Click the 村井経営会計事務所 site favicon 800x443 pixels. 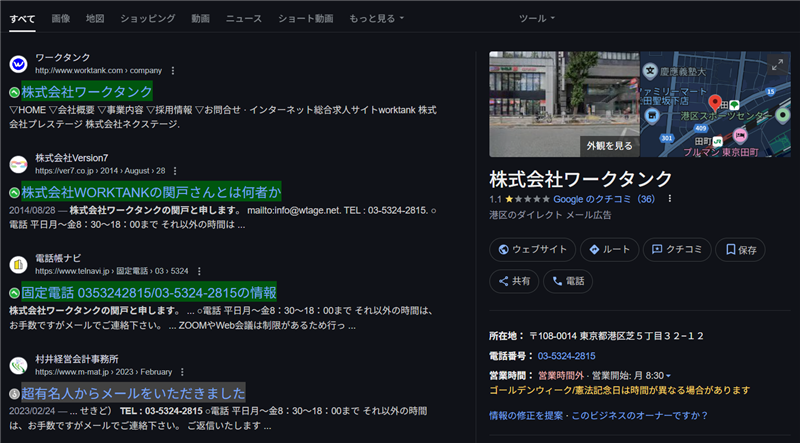[18, 365]
